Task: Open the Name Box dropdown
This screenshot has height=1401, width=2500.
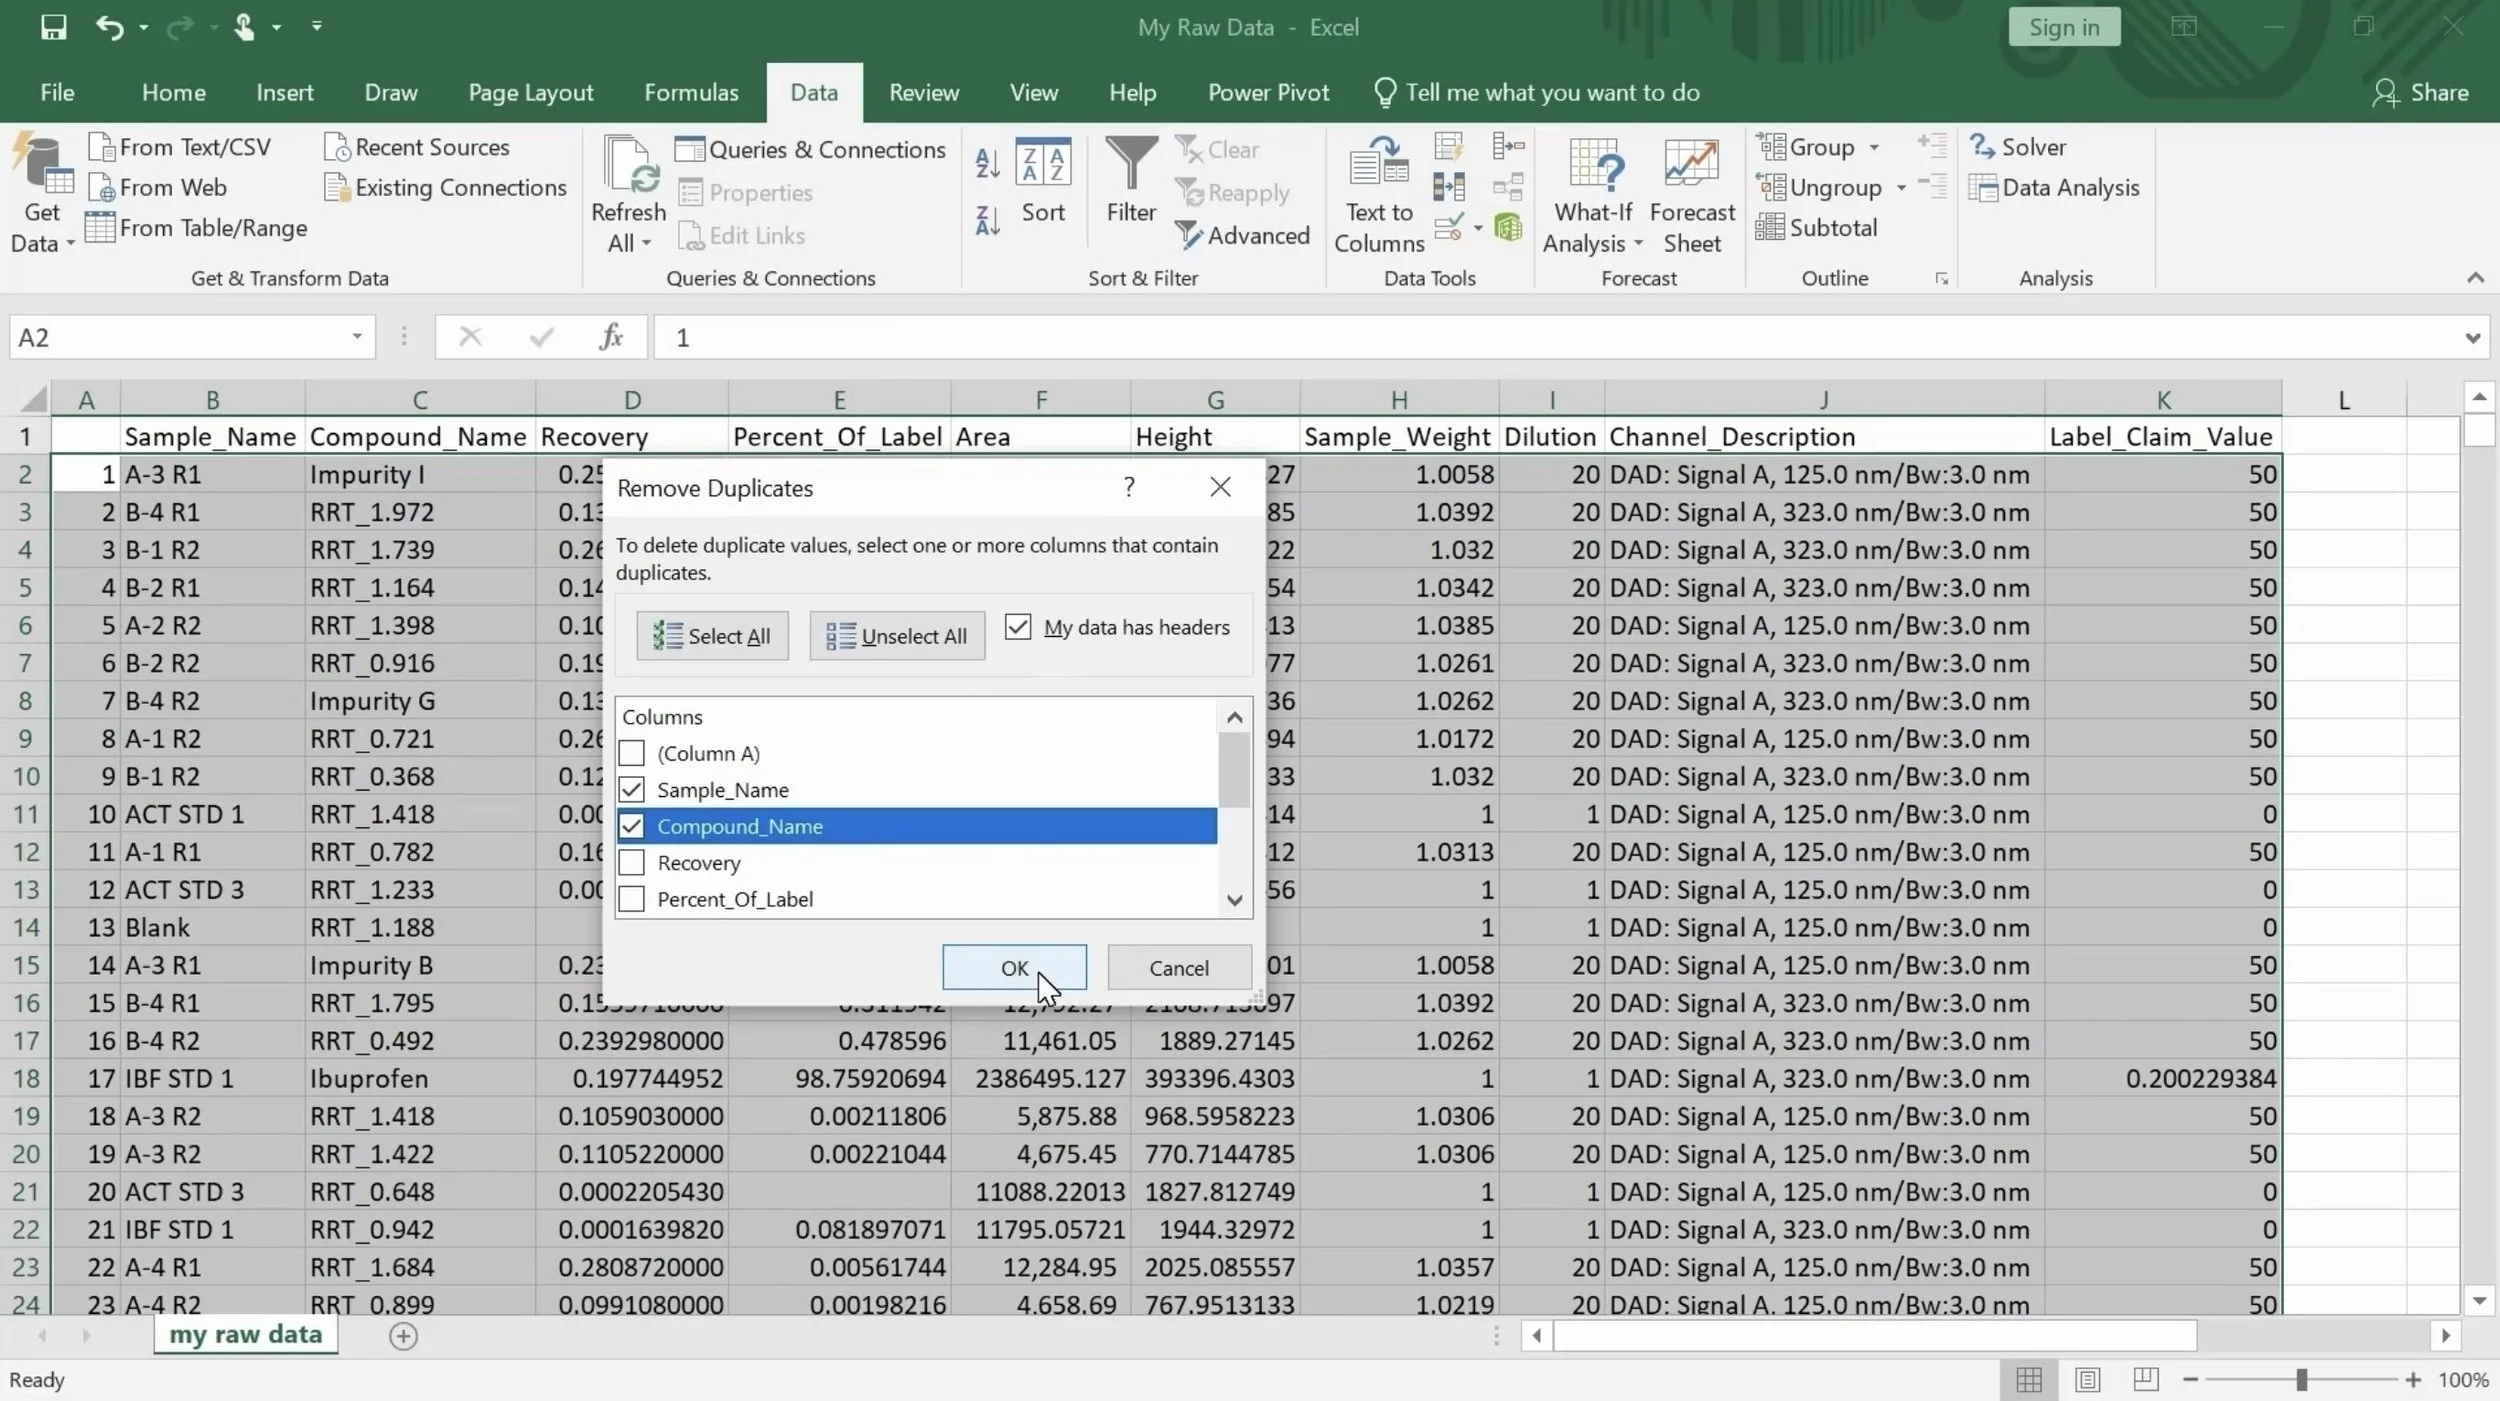Action: tap(355, 337)
